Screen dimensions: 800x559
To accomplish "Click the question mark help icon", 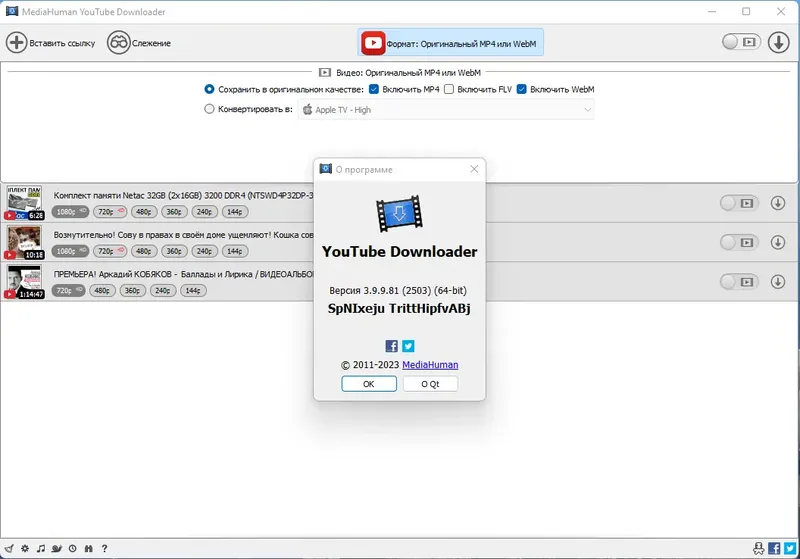I will [104, 548].
